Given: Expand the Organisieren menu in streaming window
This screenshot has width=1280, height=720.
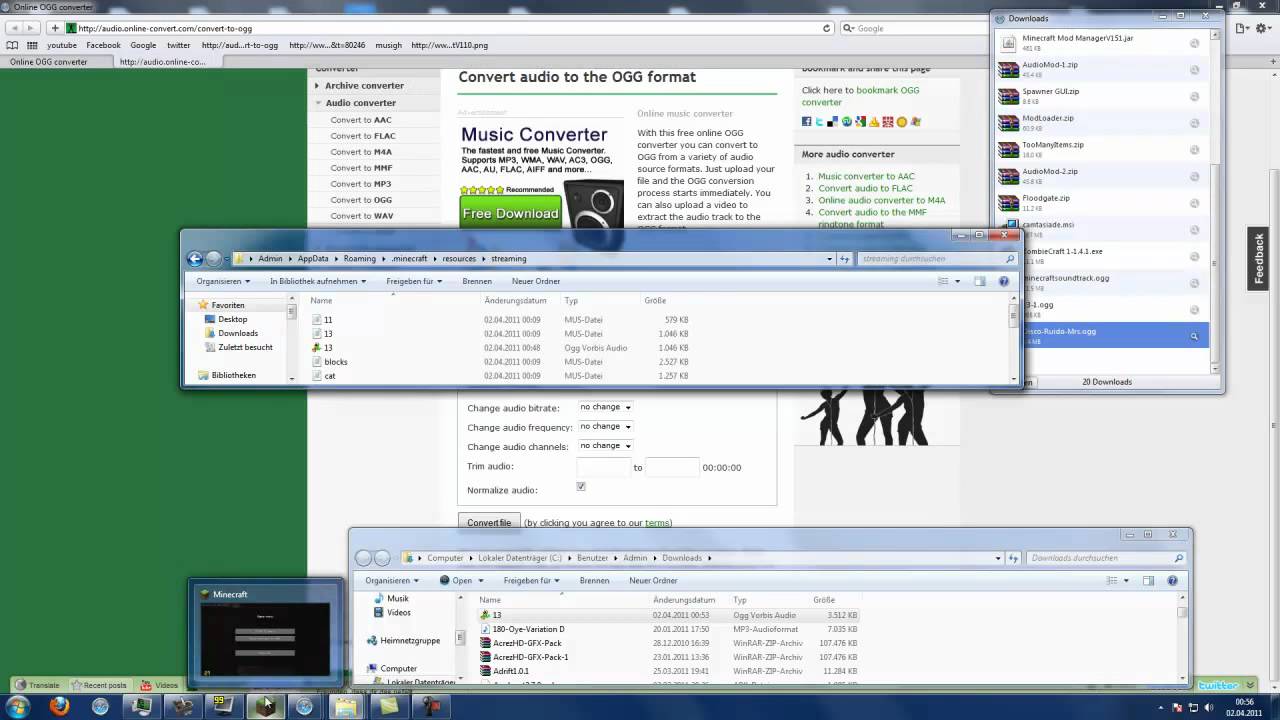Looking at the screenshot, I should coord(223,281).
